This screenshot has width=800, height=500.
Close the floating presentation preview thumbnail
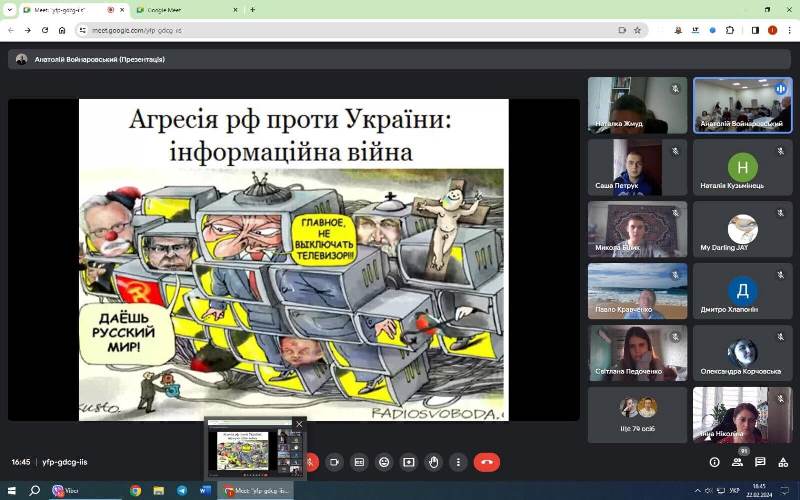(299, 424)
